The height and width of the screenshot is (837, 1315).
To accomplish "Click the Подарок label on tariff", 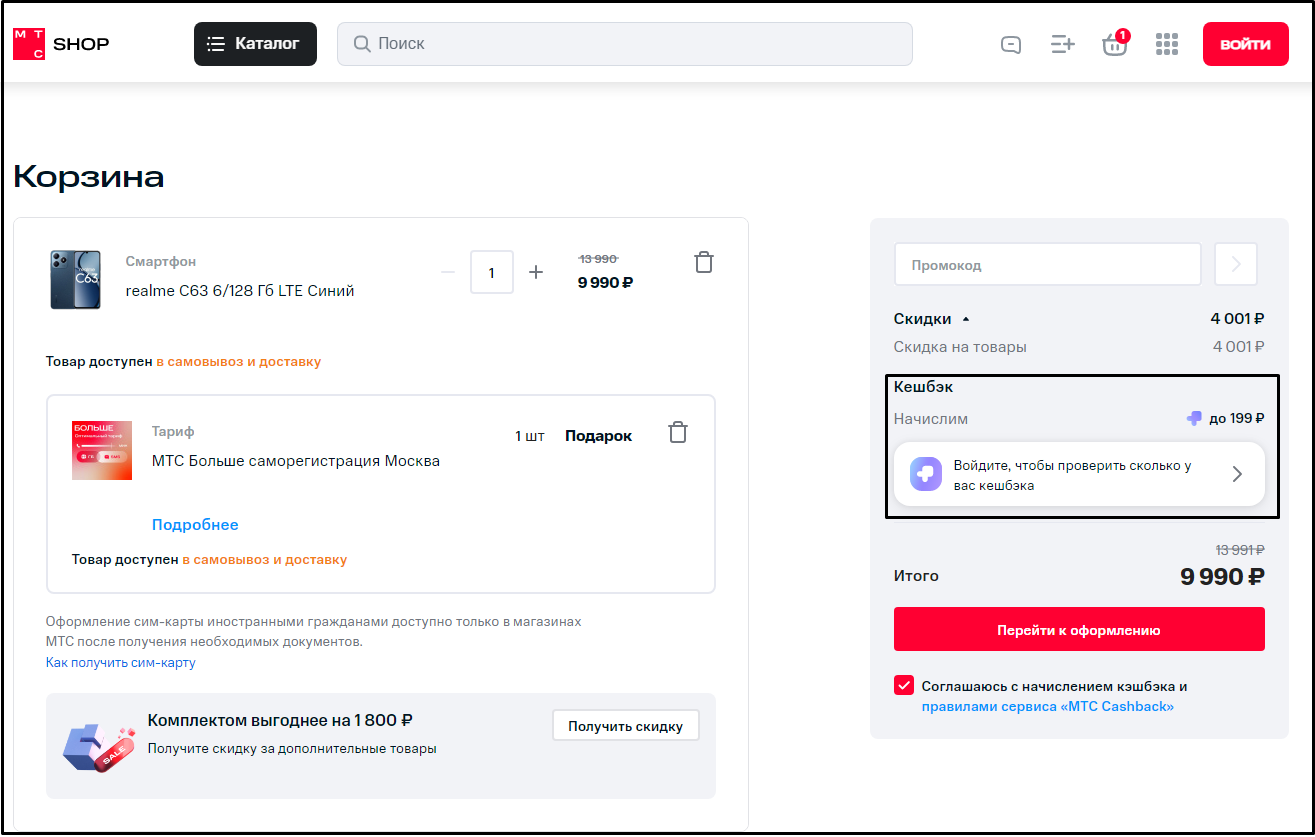I will click(598, 436).
